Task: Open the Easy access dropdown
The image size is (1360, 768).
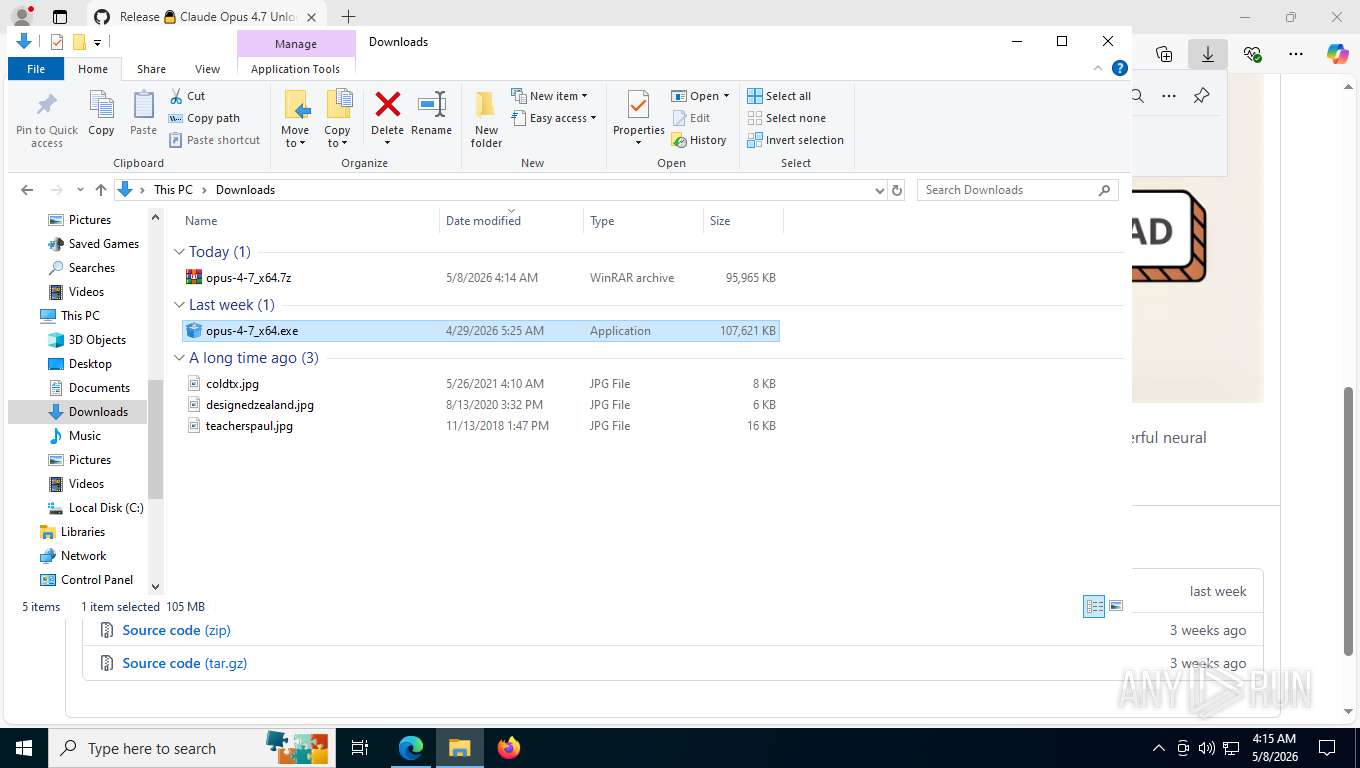Action: click(x=553, y=118)
